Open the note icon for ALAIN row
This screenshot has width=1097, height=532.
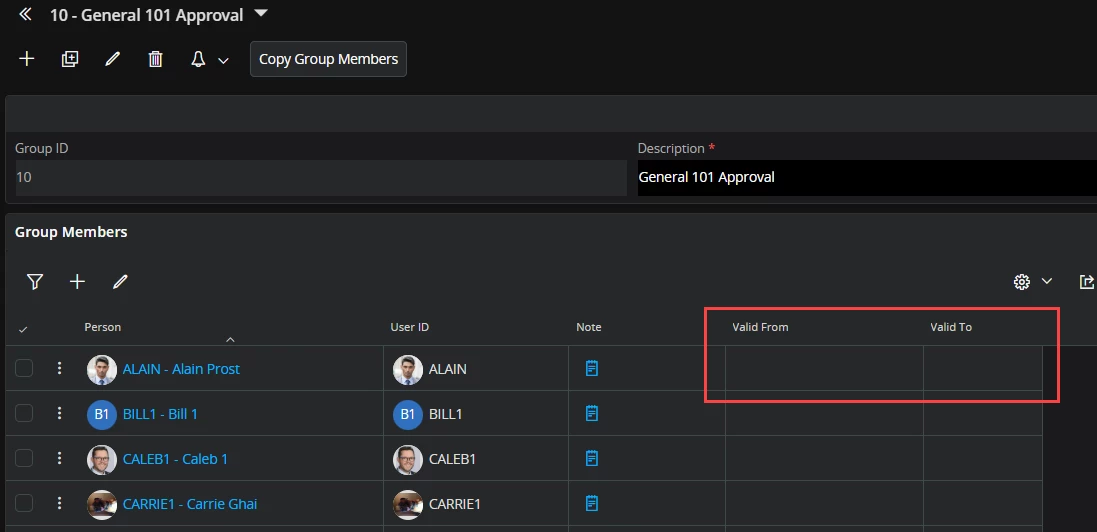coord(592,369)
